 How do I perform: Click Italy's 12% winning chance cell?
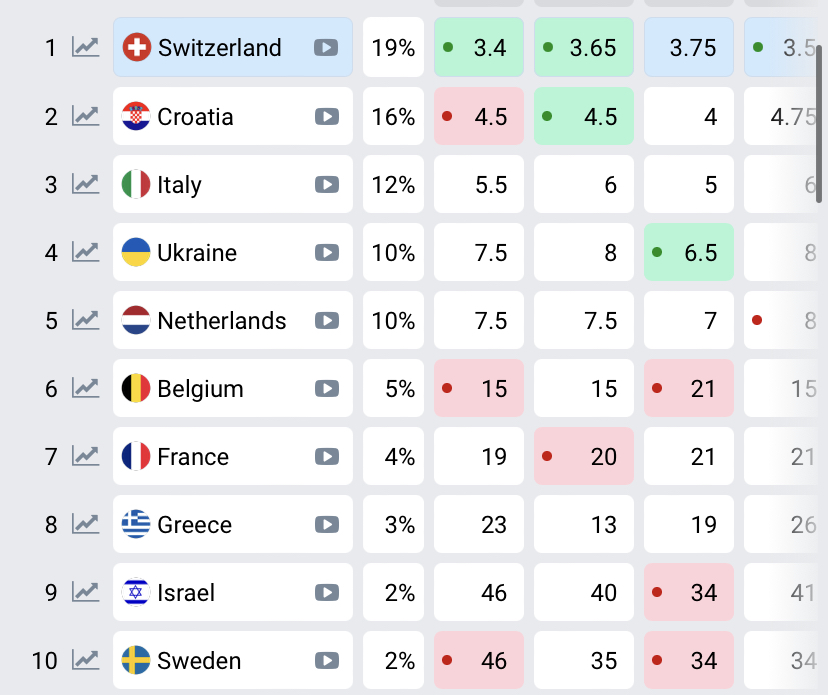(393, 184)
